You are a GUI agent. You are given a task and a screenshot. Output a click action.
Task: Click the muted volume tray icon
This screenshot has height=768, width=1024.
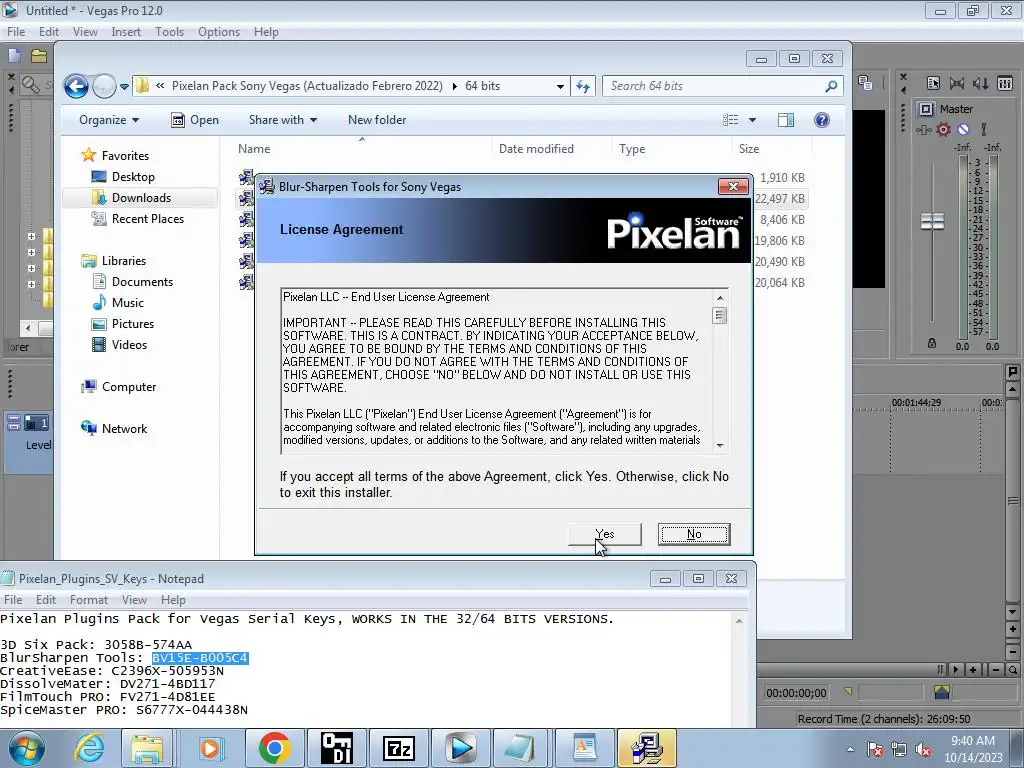coord(923,750)
